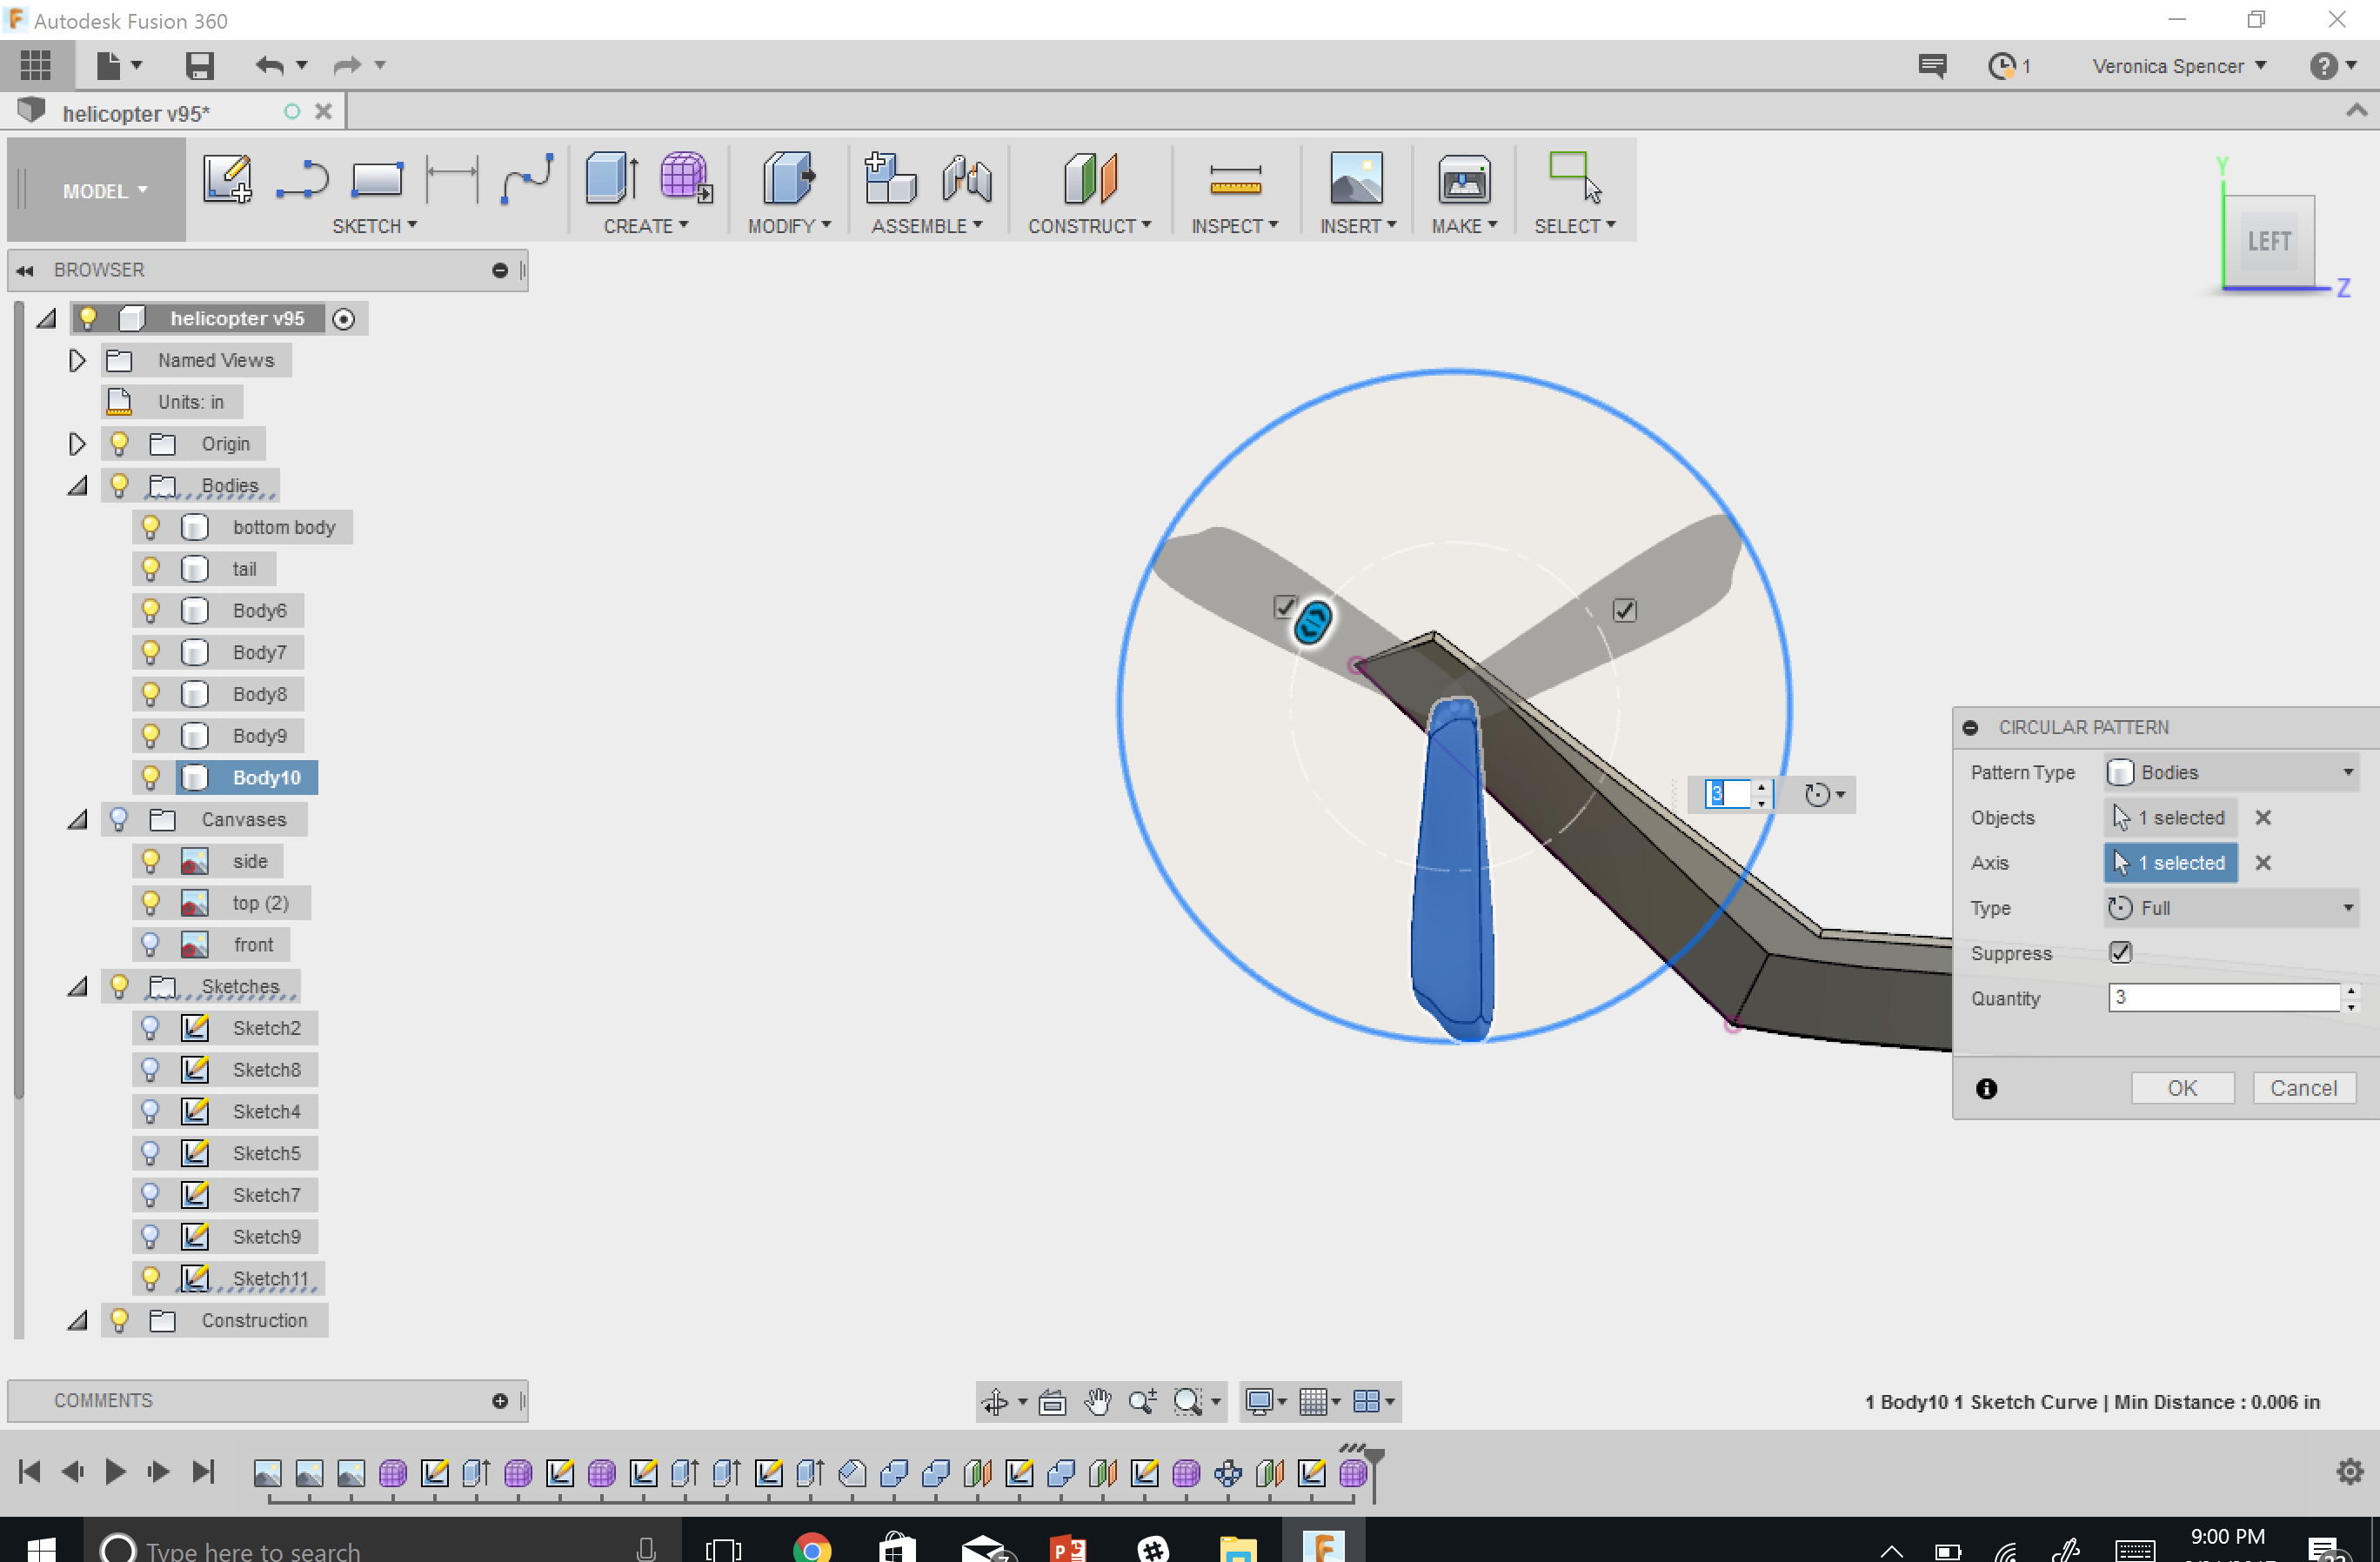Image resolution: width=2380 pixels, height=1562 pixels.
Task: Open the comments notification icon
Action: [1932, 66]
